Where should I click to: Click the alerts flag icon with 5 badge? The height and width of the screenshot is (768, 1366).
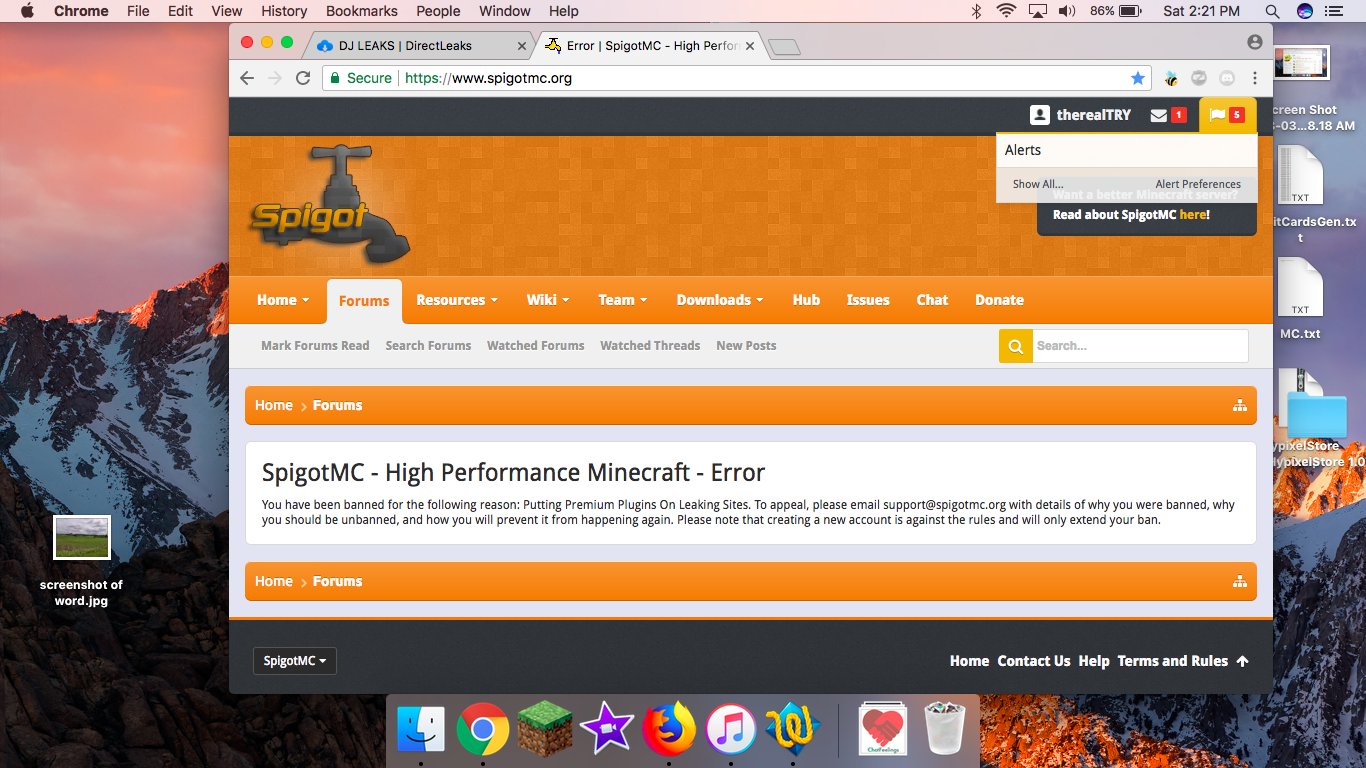tap(1227, 115)
